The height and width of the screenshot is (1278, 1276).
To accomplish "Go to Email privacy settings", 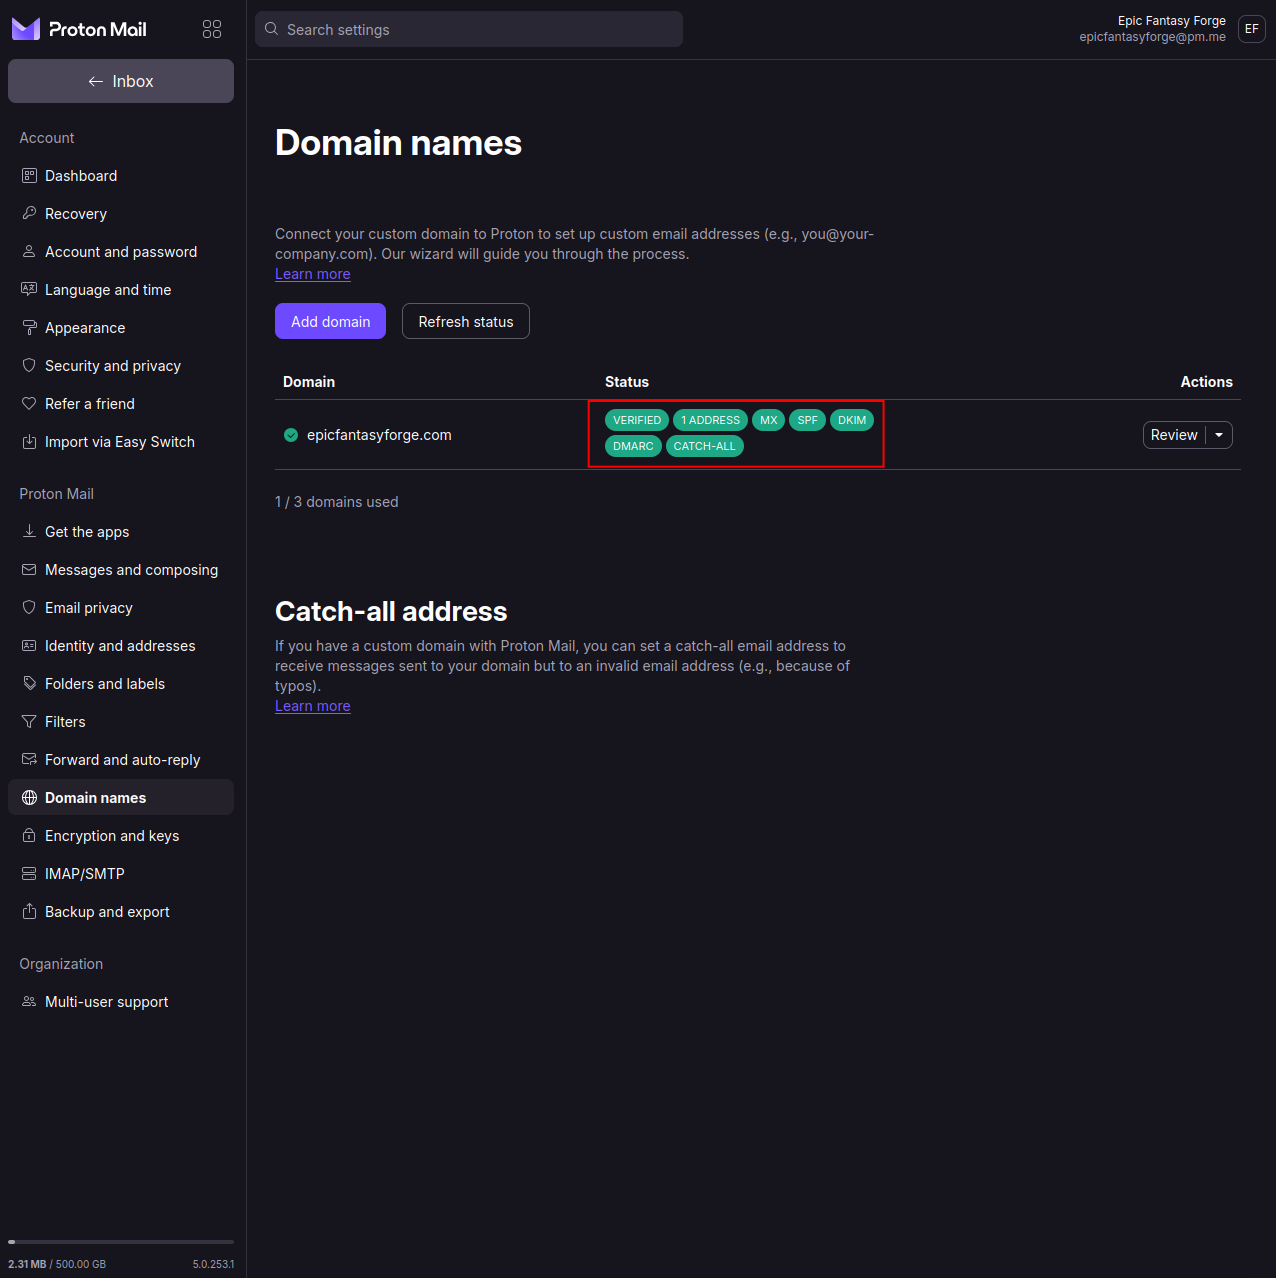I will click(121, 608).
